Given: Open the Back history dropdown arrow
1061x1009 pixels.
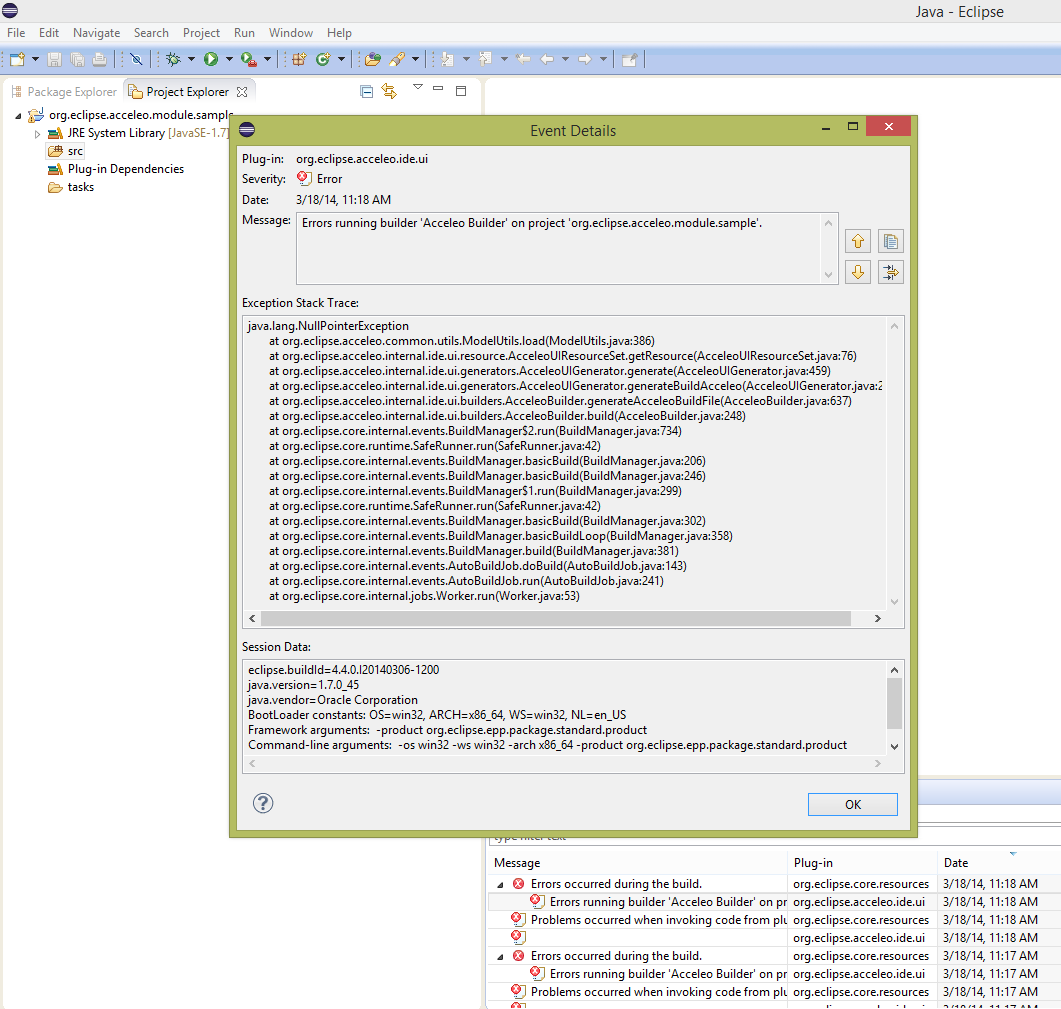Looking at the screenshot, I should pyautogui.click(x=565, y=60).
